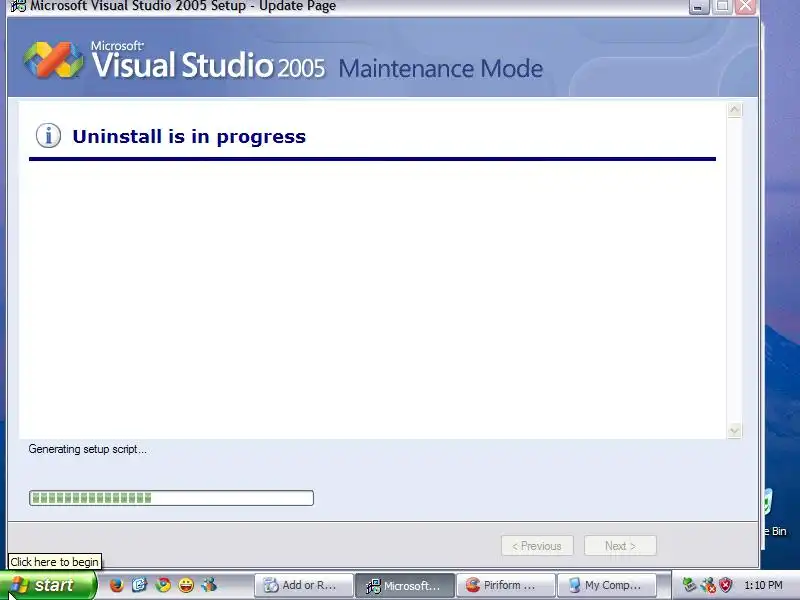Launch Google Chrome from quick launch
The image size is (800, 600).
163,585
